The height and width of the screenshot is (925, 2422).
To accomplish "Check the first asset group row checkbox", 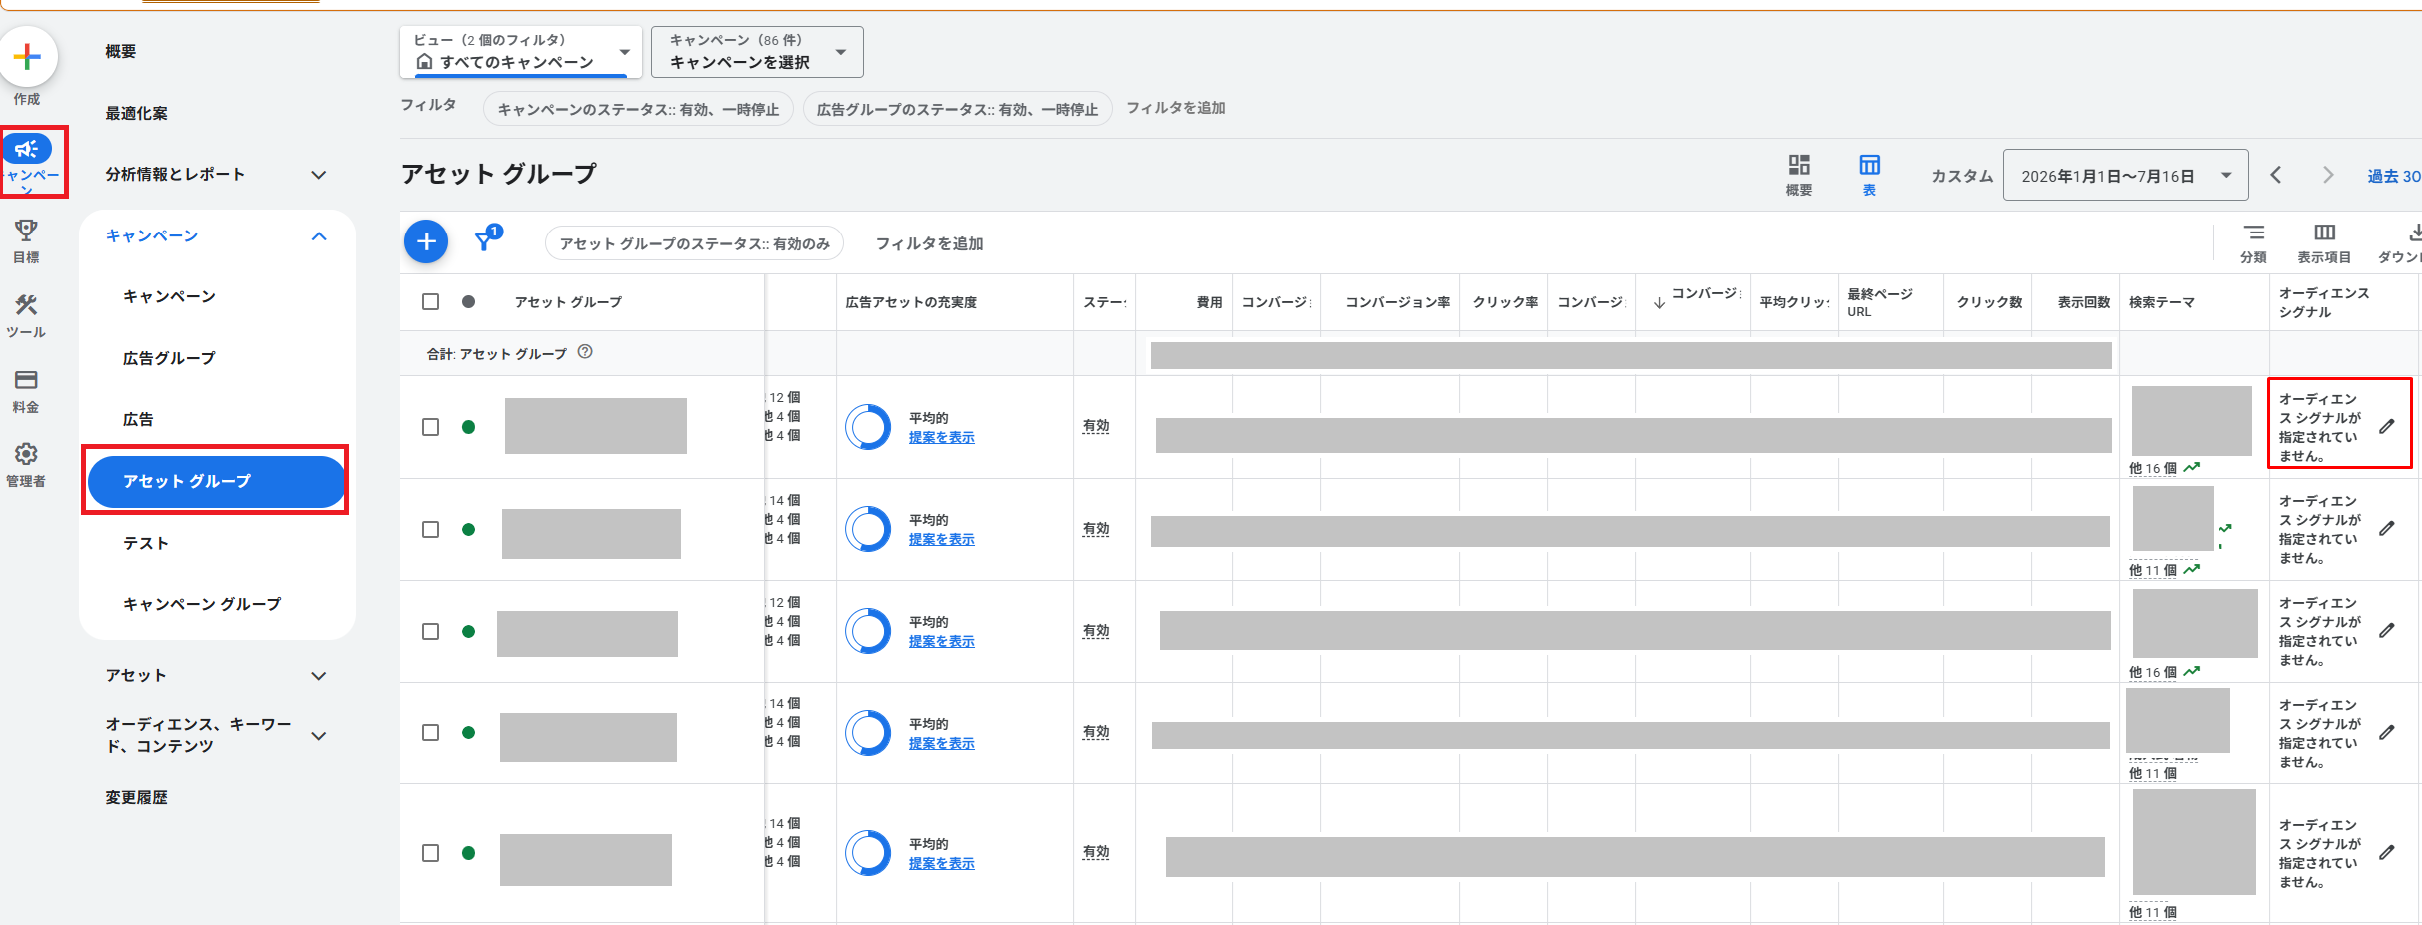I will coord(431,427).
